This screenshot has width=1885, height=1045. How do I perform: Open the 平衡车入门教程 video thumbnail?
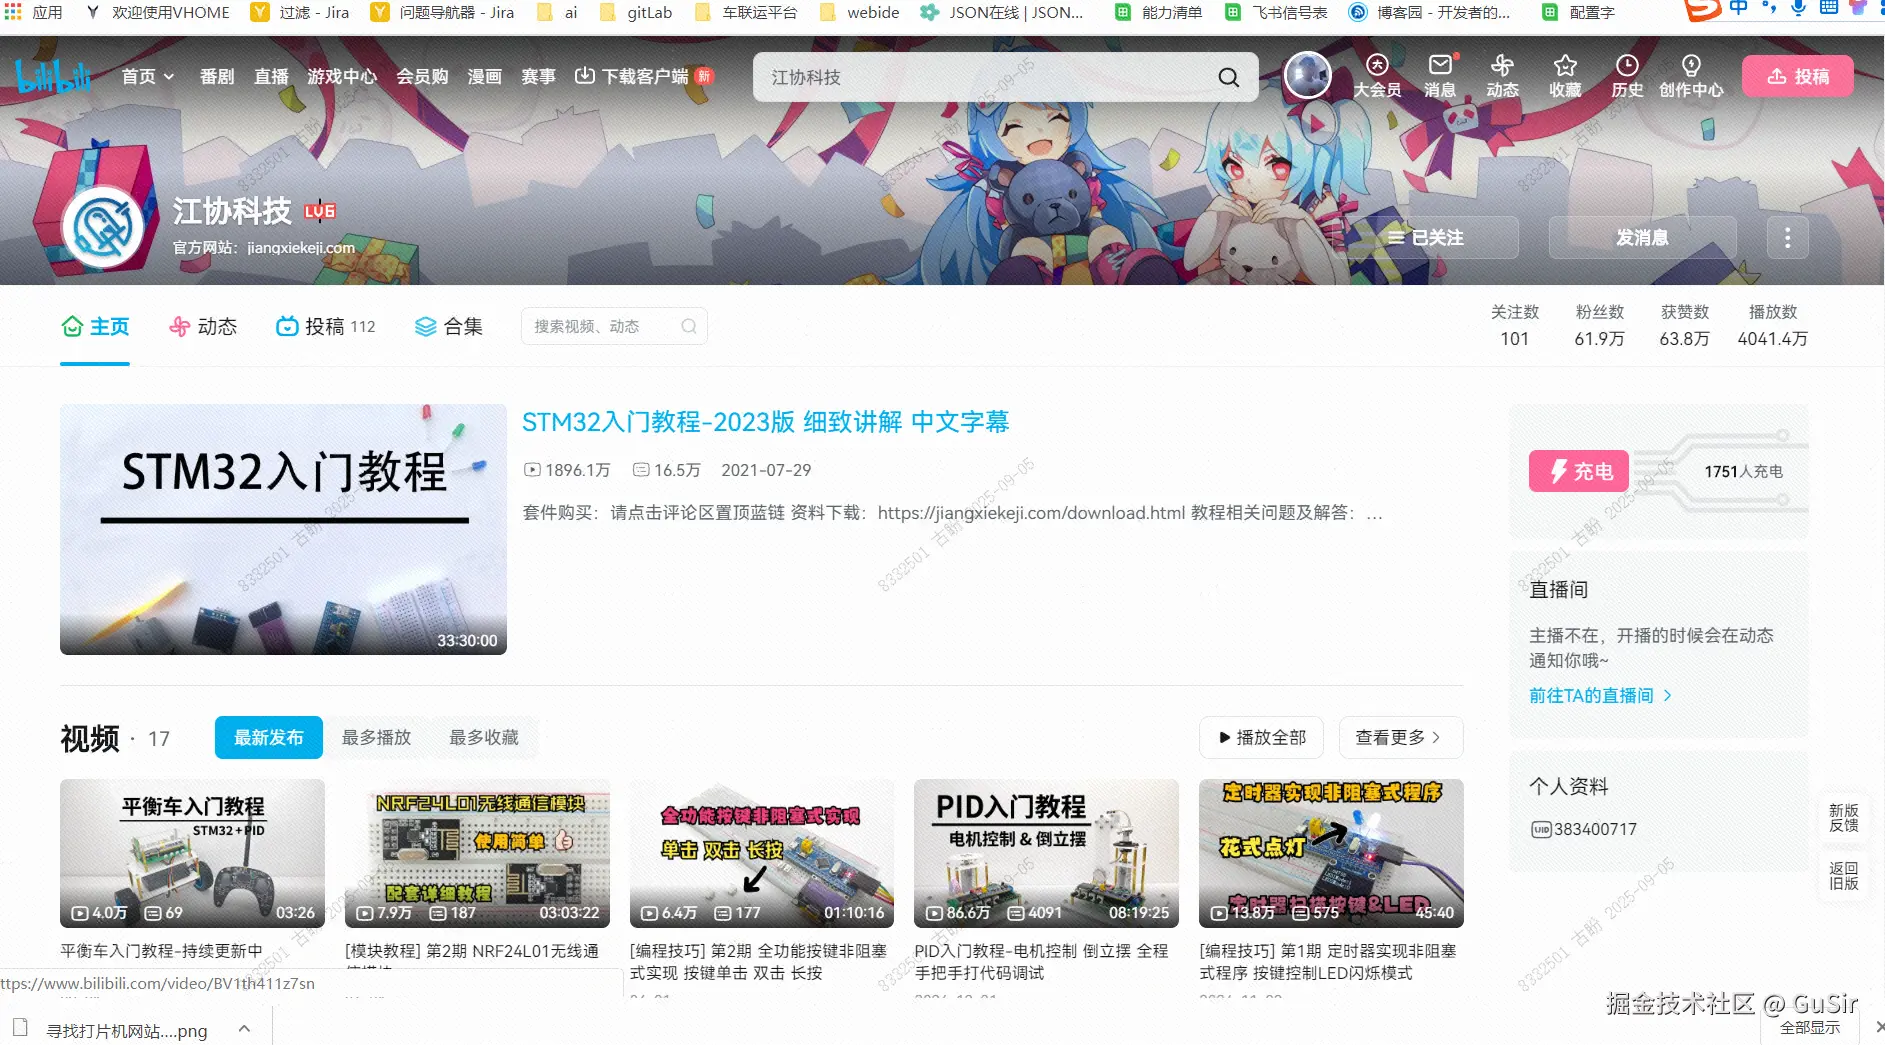[x=192, y=853]
